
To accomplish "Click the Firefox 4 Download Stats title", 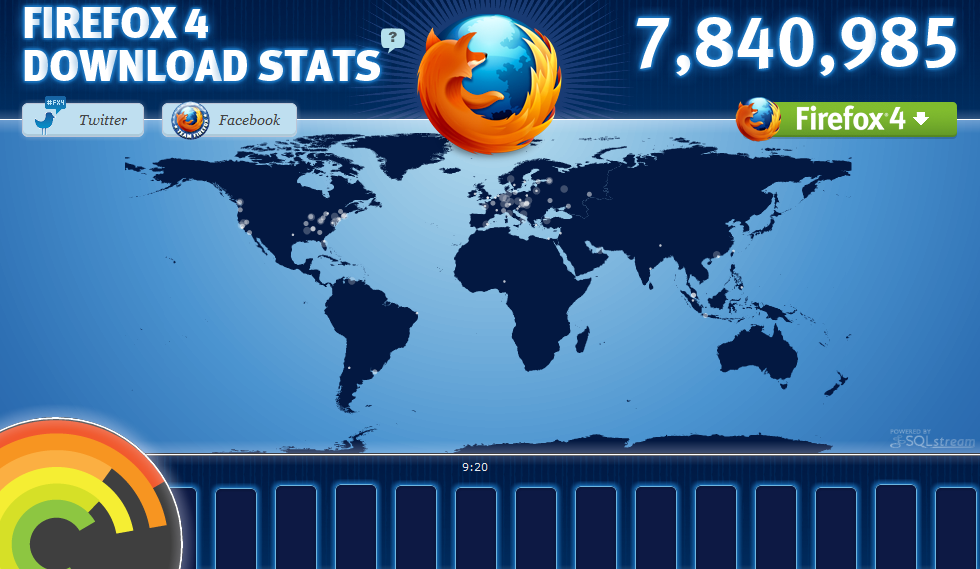I will tap(200, 46).
